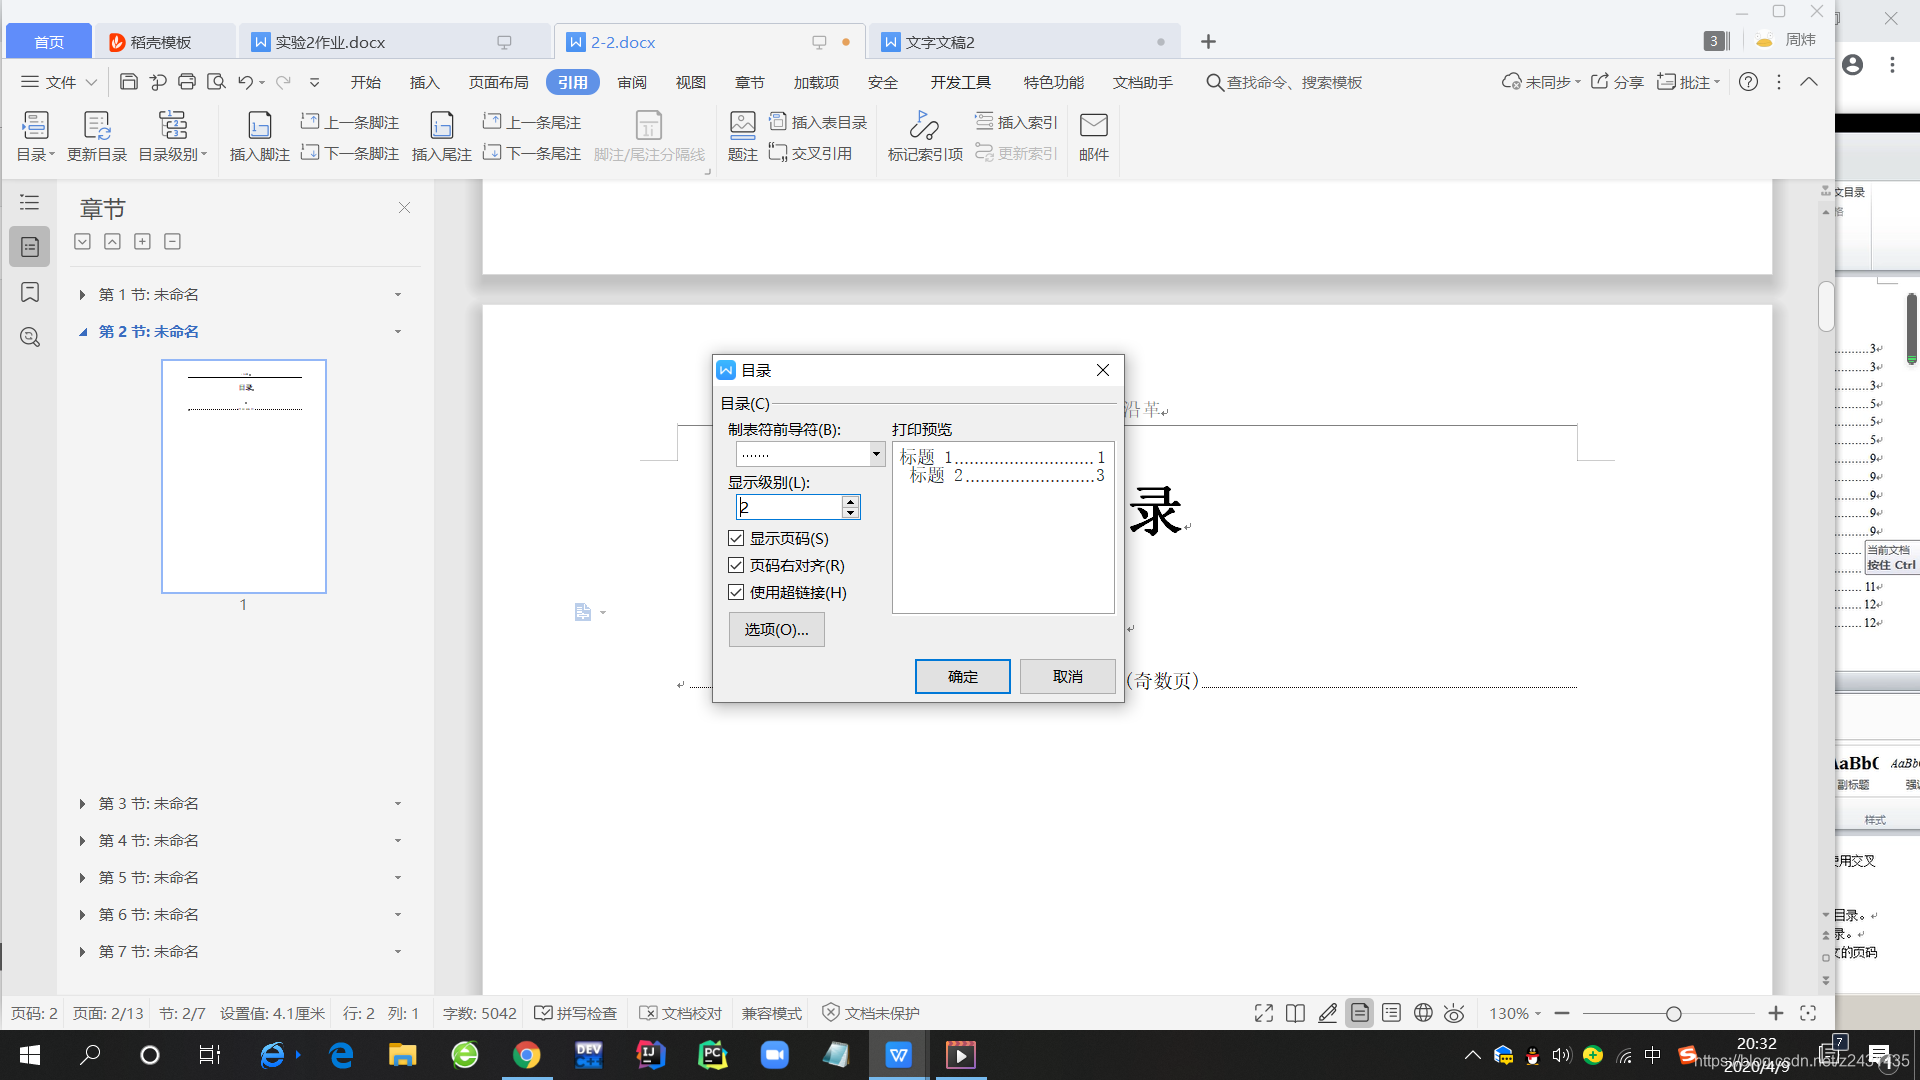
Task: Click the Windows Start button
Action: coord(30,1055)
